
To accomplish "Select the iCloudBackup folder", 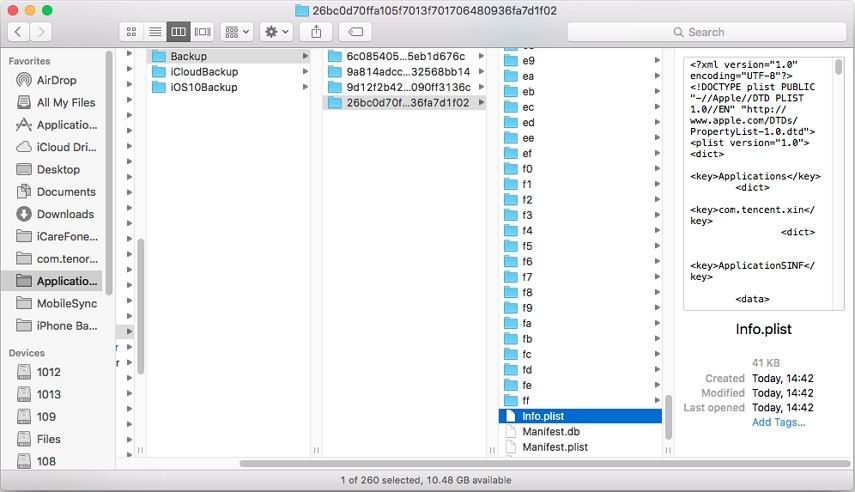I will click(x=229, y=72).
